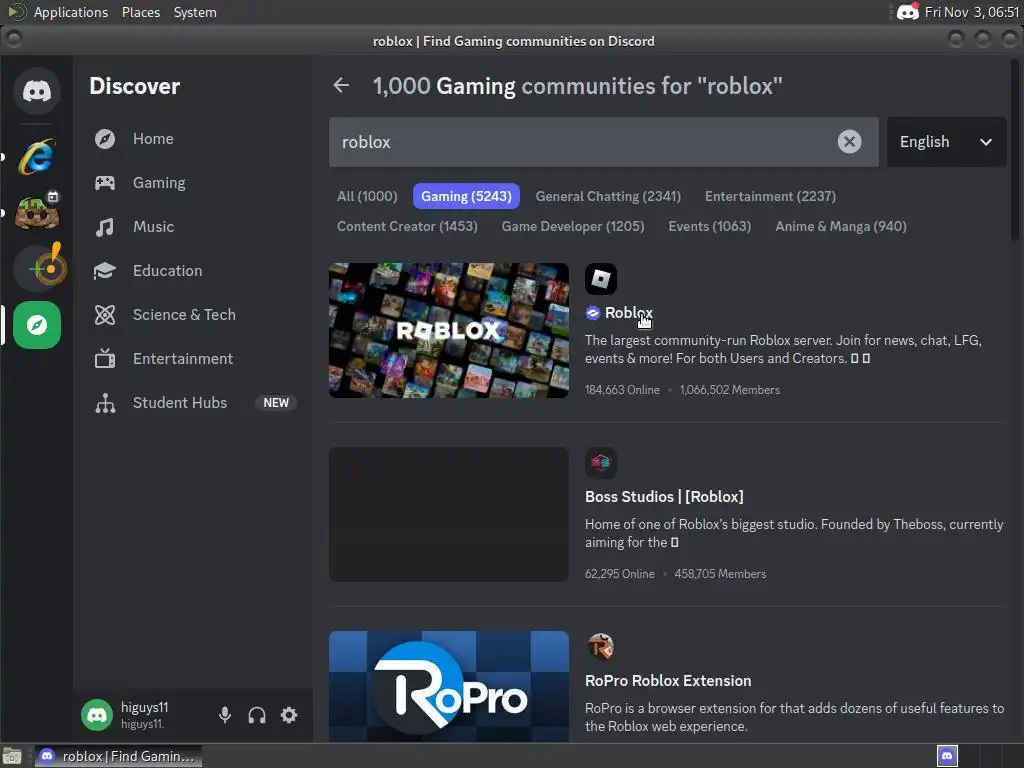
Task: Click the vertical scrollbar on right
Action: (1016, 150)
